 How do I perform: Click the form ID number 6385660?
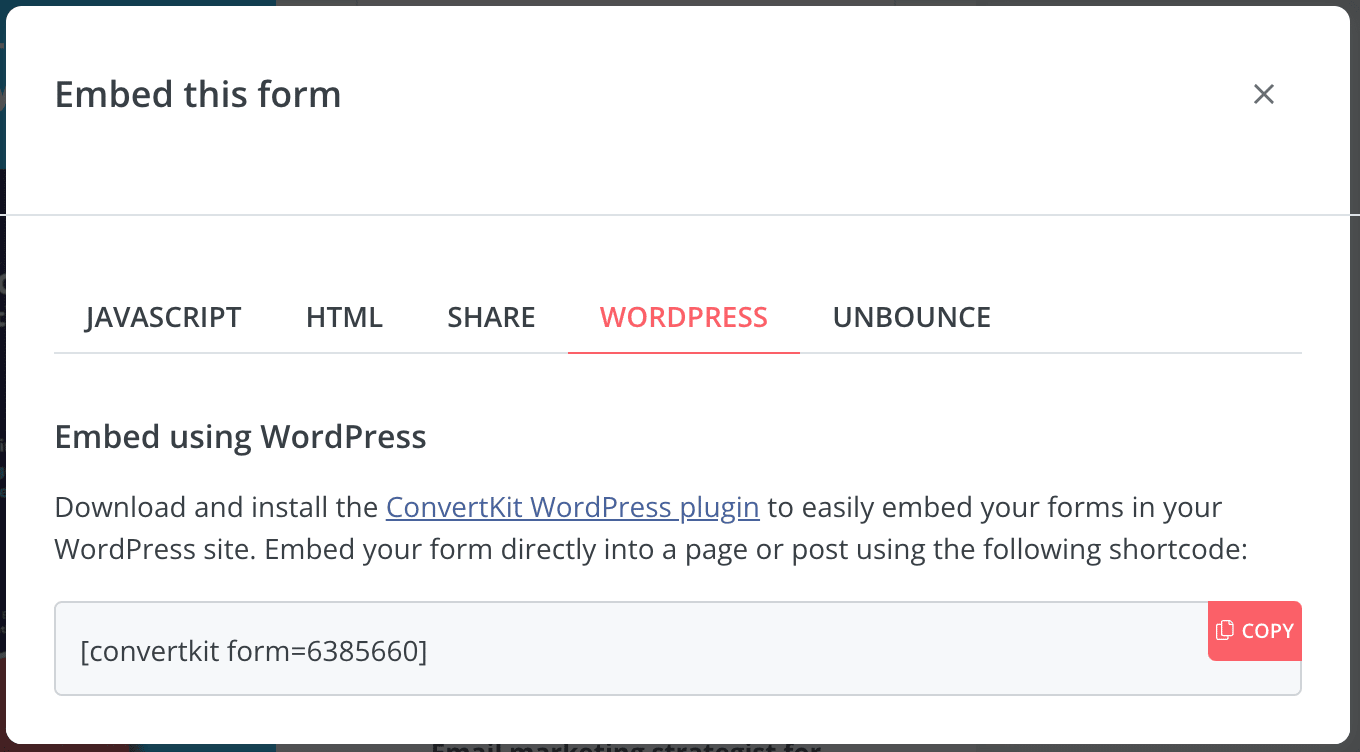pos(364,652)
